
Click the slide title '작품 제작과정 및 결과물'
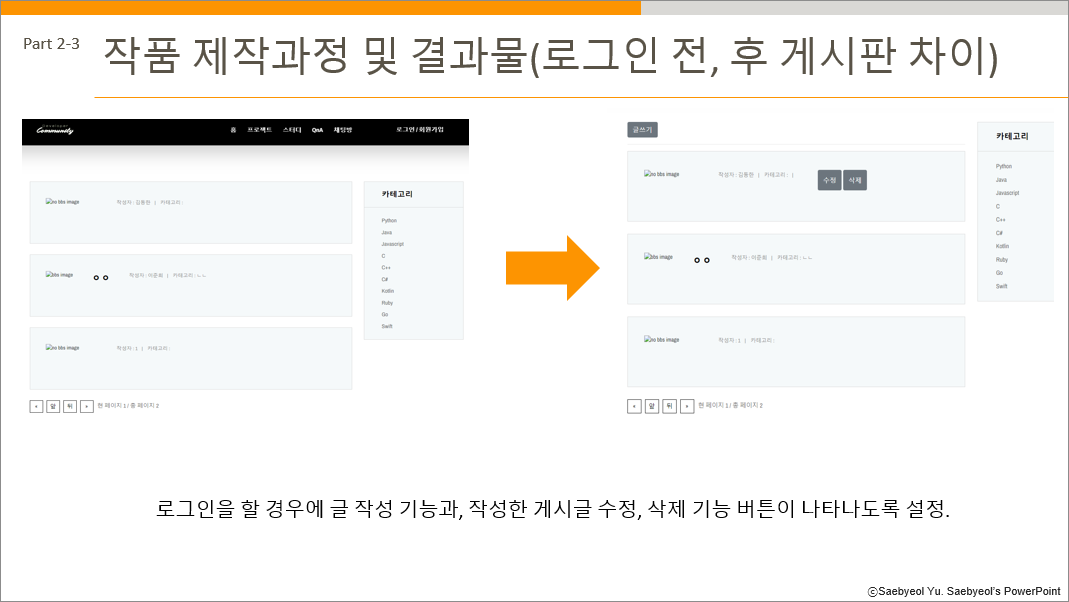[x=314, y=55]
